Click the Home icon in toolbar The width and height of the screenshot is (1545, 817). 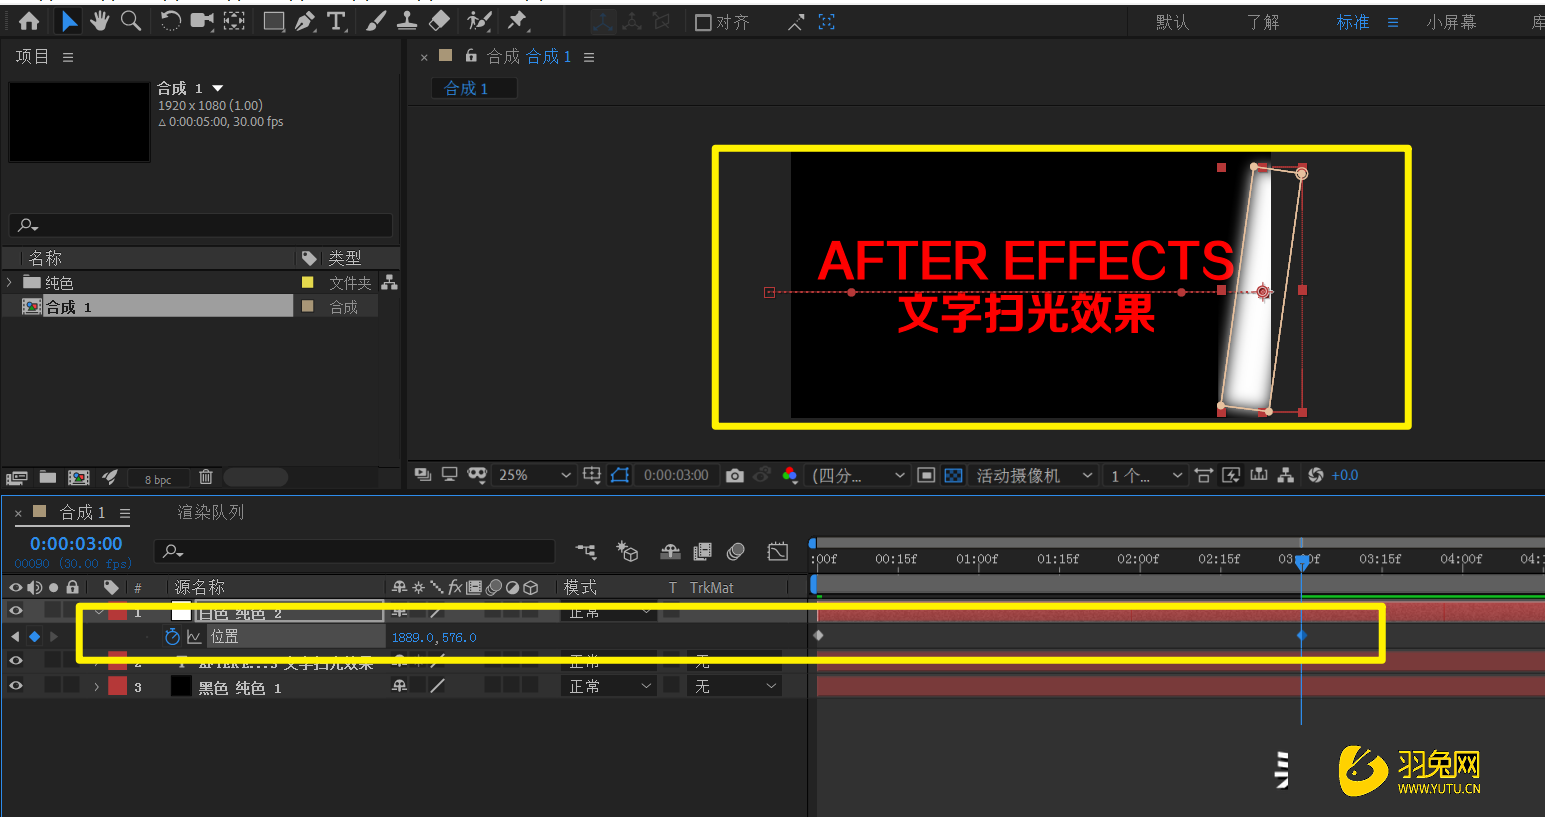29,21
